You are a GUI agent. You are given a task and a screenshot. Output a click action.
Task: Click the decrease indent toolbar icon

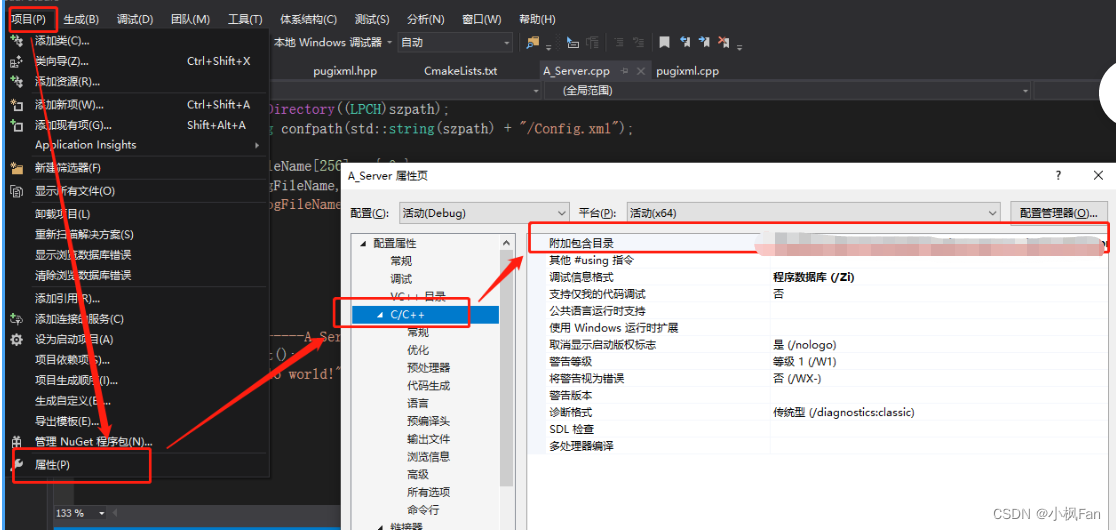(618, 43)
